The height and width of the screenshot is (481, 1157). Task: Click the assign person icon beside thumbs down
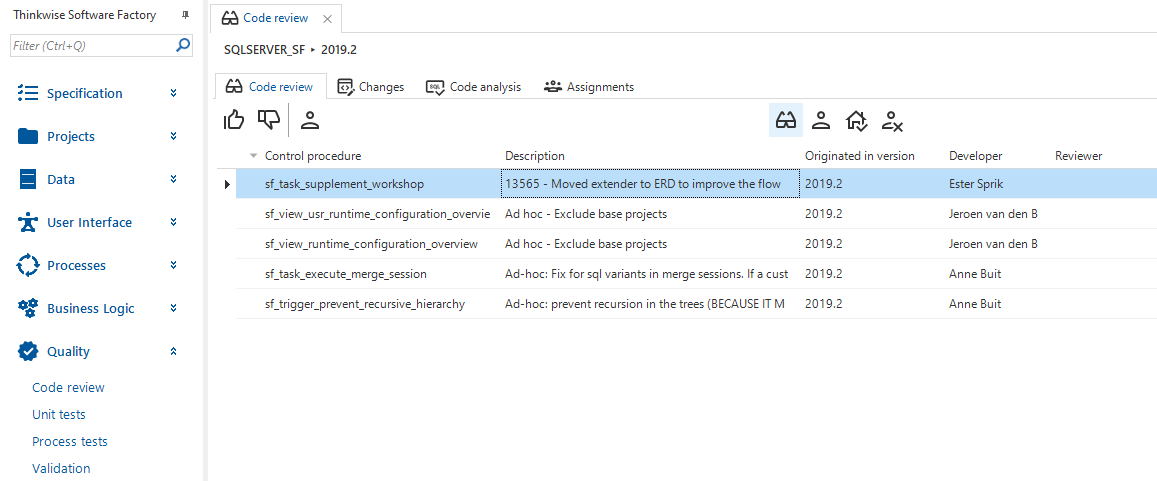point(310,120)
